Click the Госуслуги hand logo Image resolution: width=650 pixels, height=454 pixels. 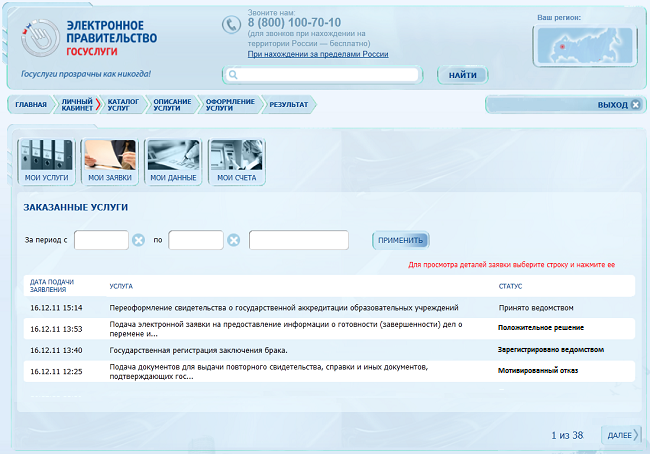[x=40, y=38]
